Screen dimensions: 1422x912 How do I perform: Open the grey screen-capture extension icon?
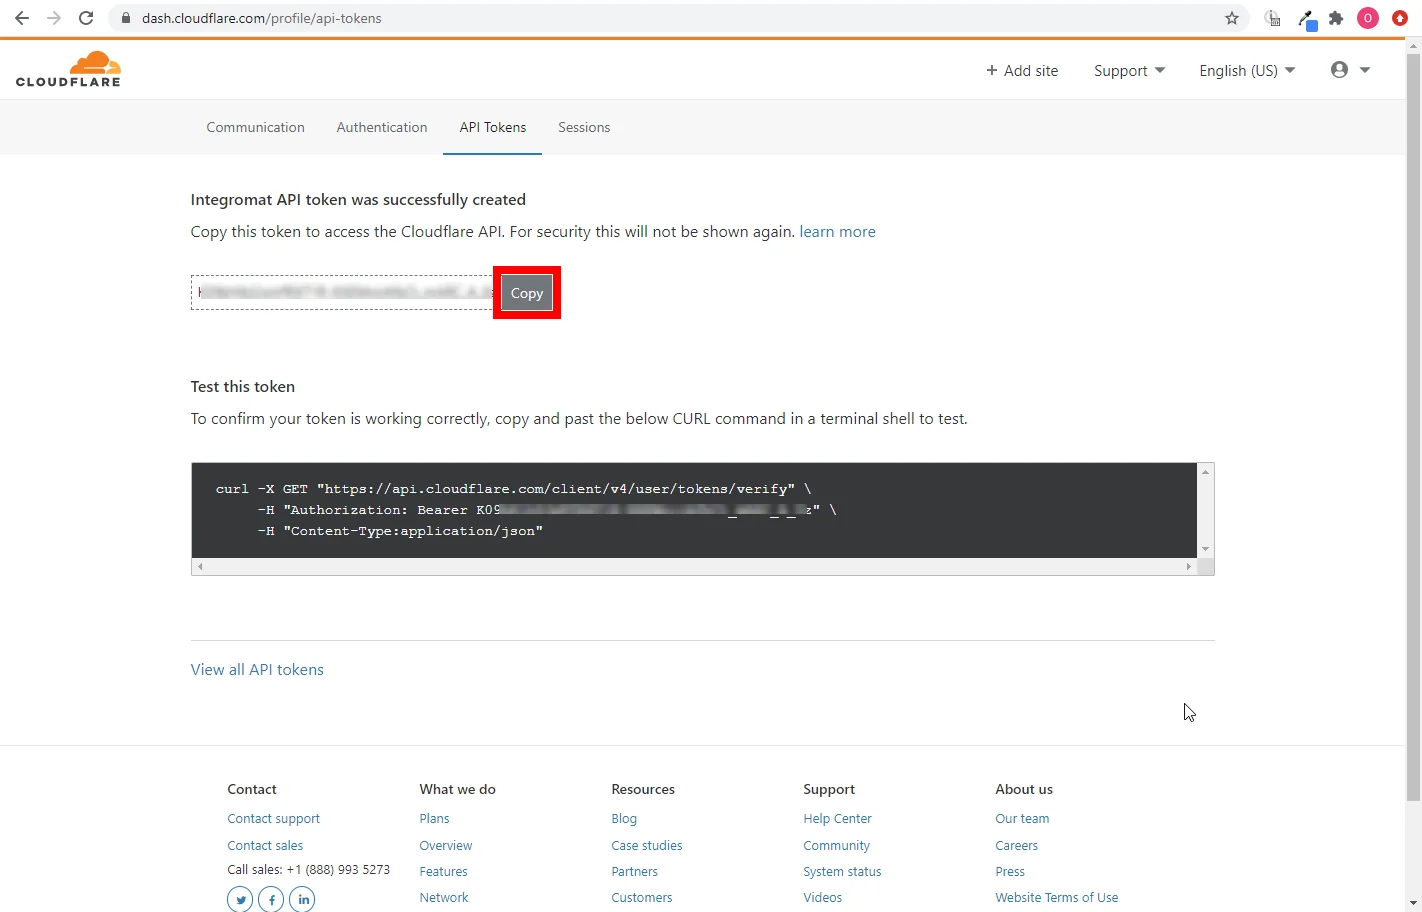pos(1272,18)
